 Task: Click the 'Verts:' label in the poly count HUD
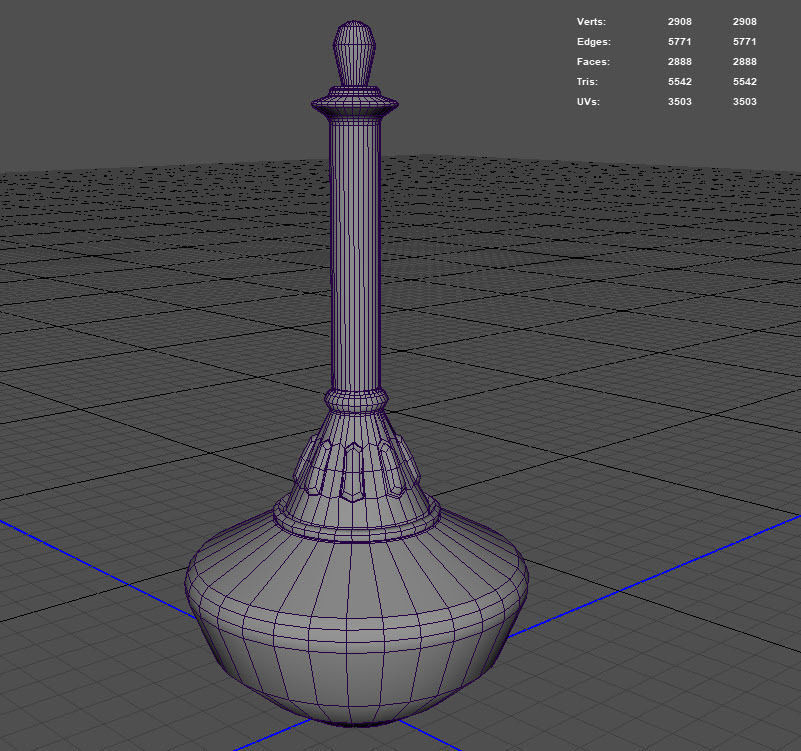[591, 21]
